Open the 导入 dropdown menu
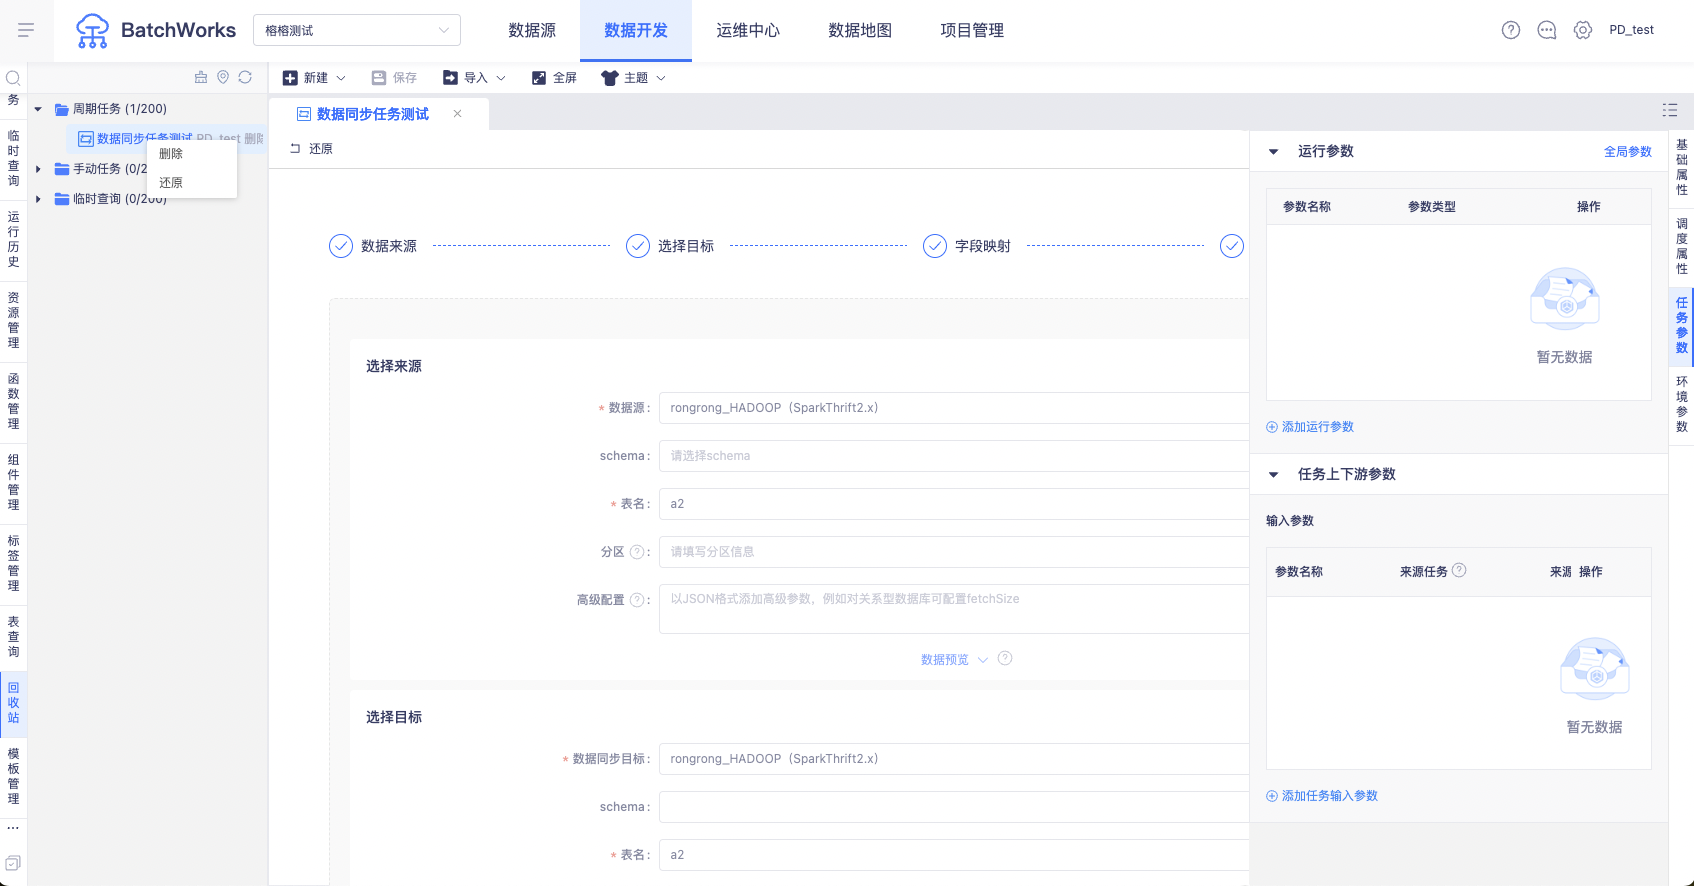Screen dimensions: 1694x886 474,77
